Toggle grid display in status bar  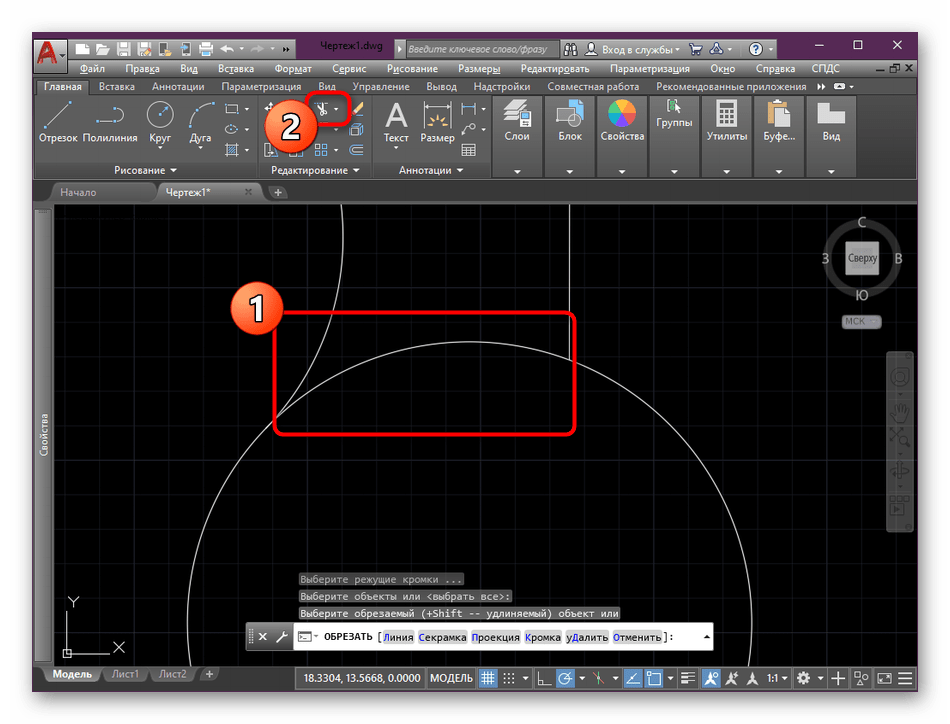pos(488,678)
